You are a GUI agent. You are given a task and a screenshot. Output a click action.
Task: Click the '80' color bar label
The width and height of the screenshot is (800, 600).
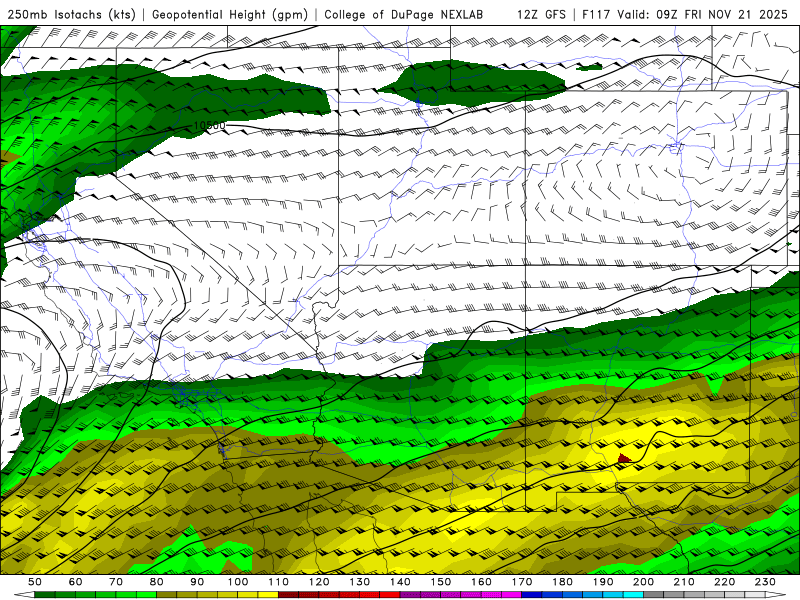click(x=157, y=582)
